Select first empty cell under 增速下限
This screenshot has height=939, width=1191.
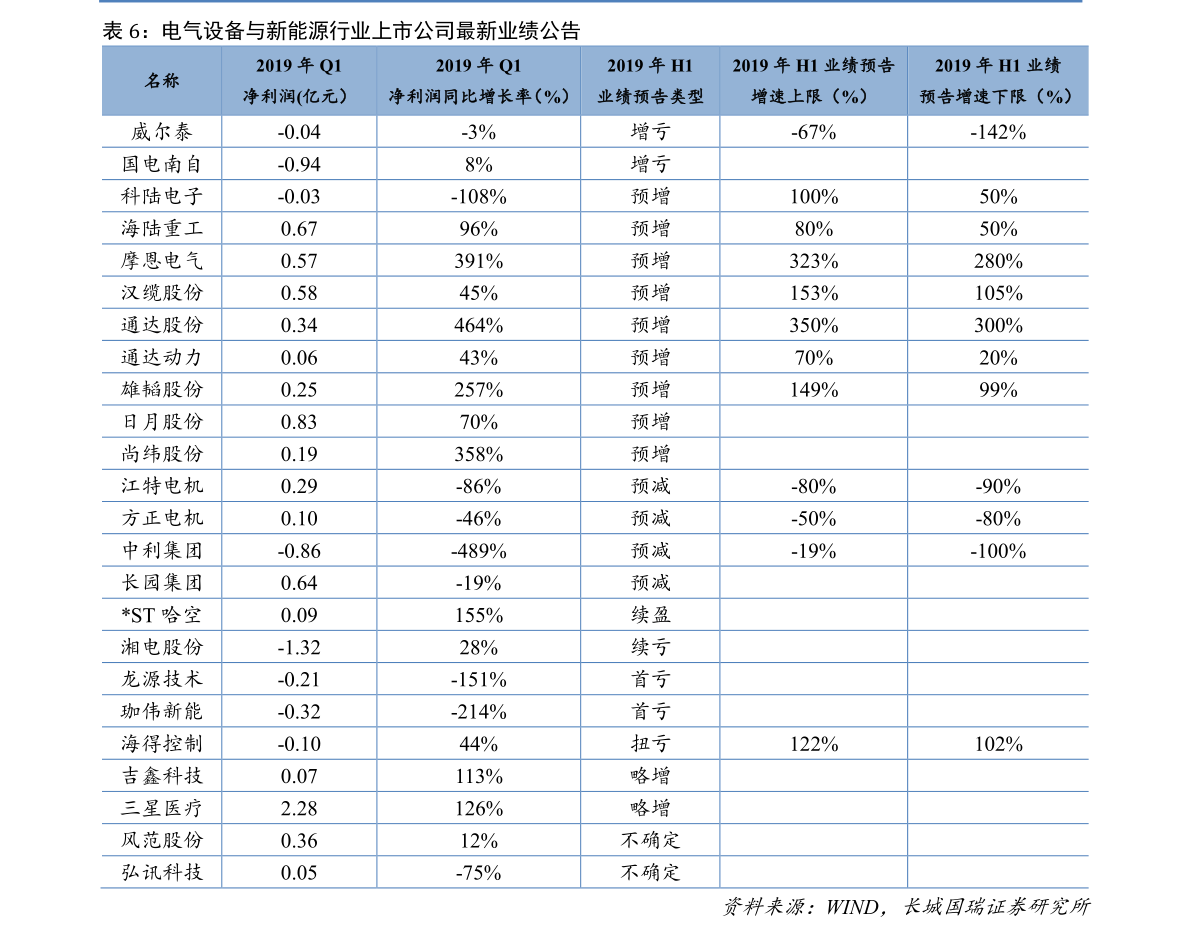click(x=997, y=132)
